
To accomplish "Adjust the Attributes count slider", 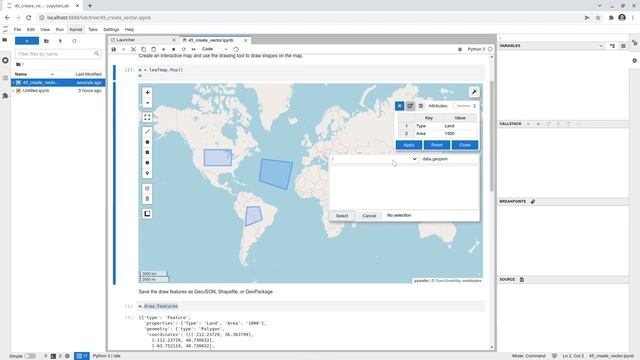I will [x=462, y=106].
